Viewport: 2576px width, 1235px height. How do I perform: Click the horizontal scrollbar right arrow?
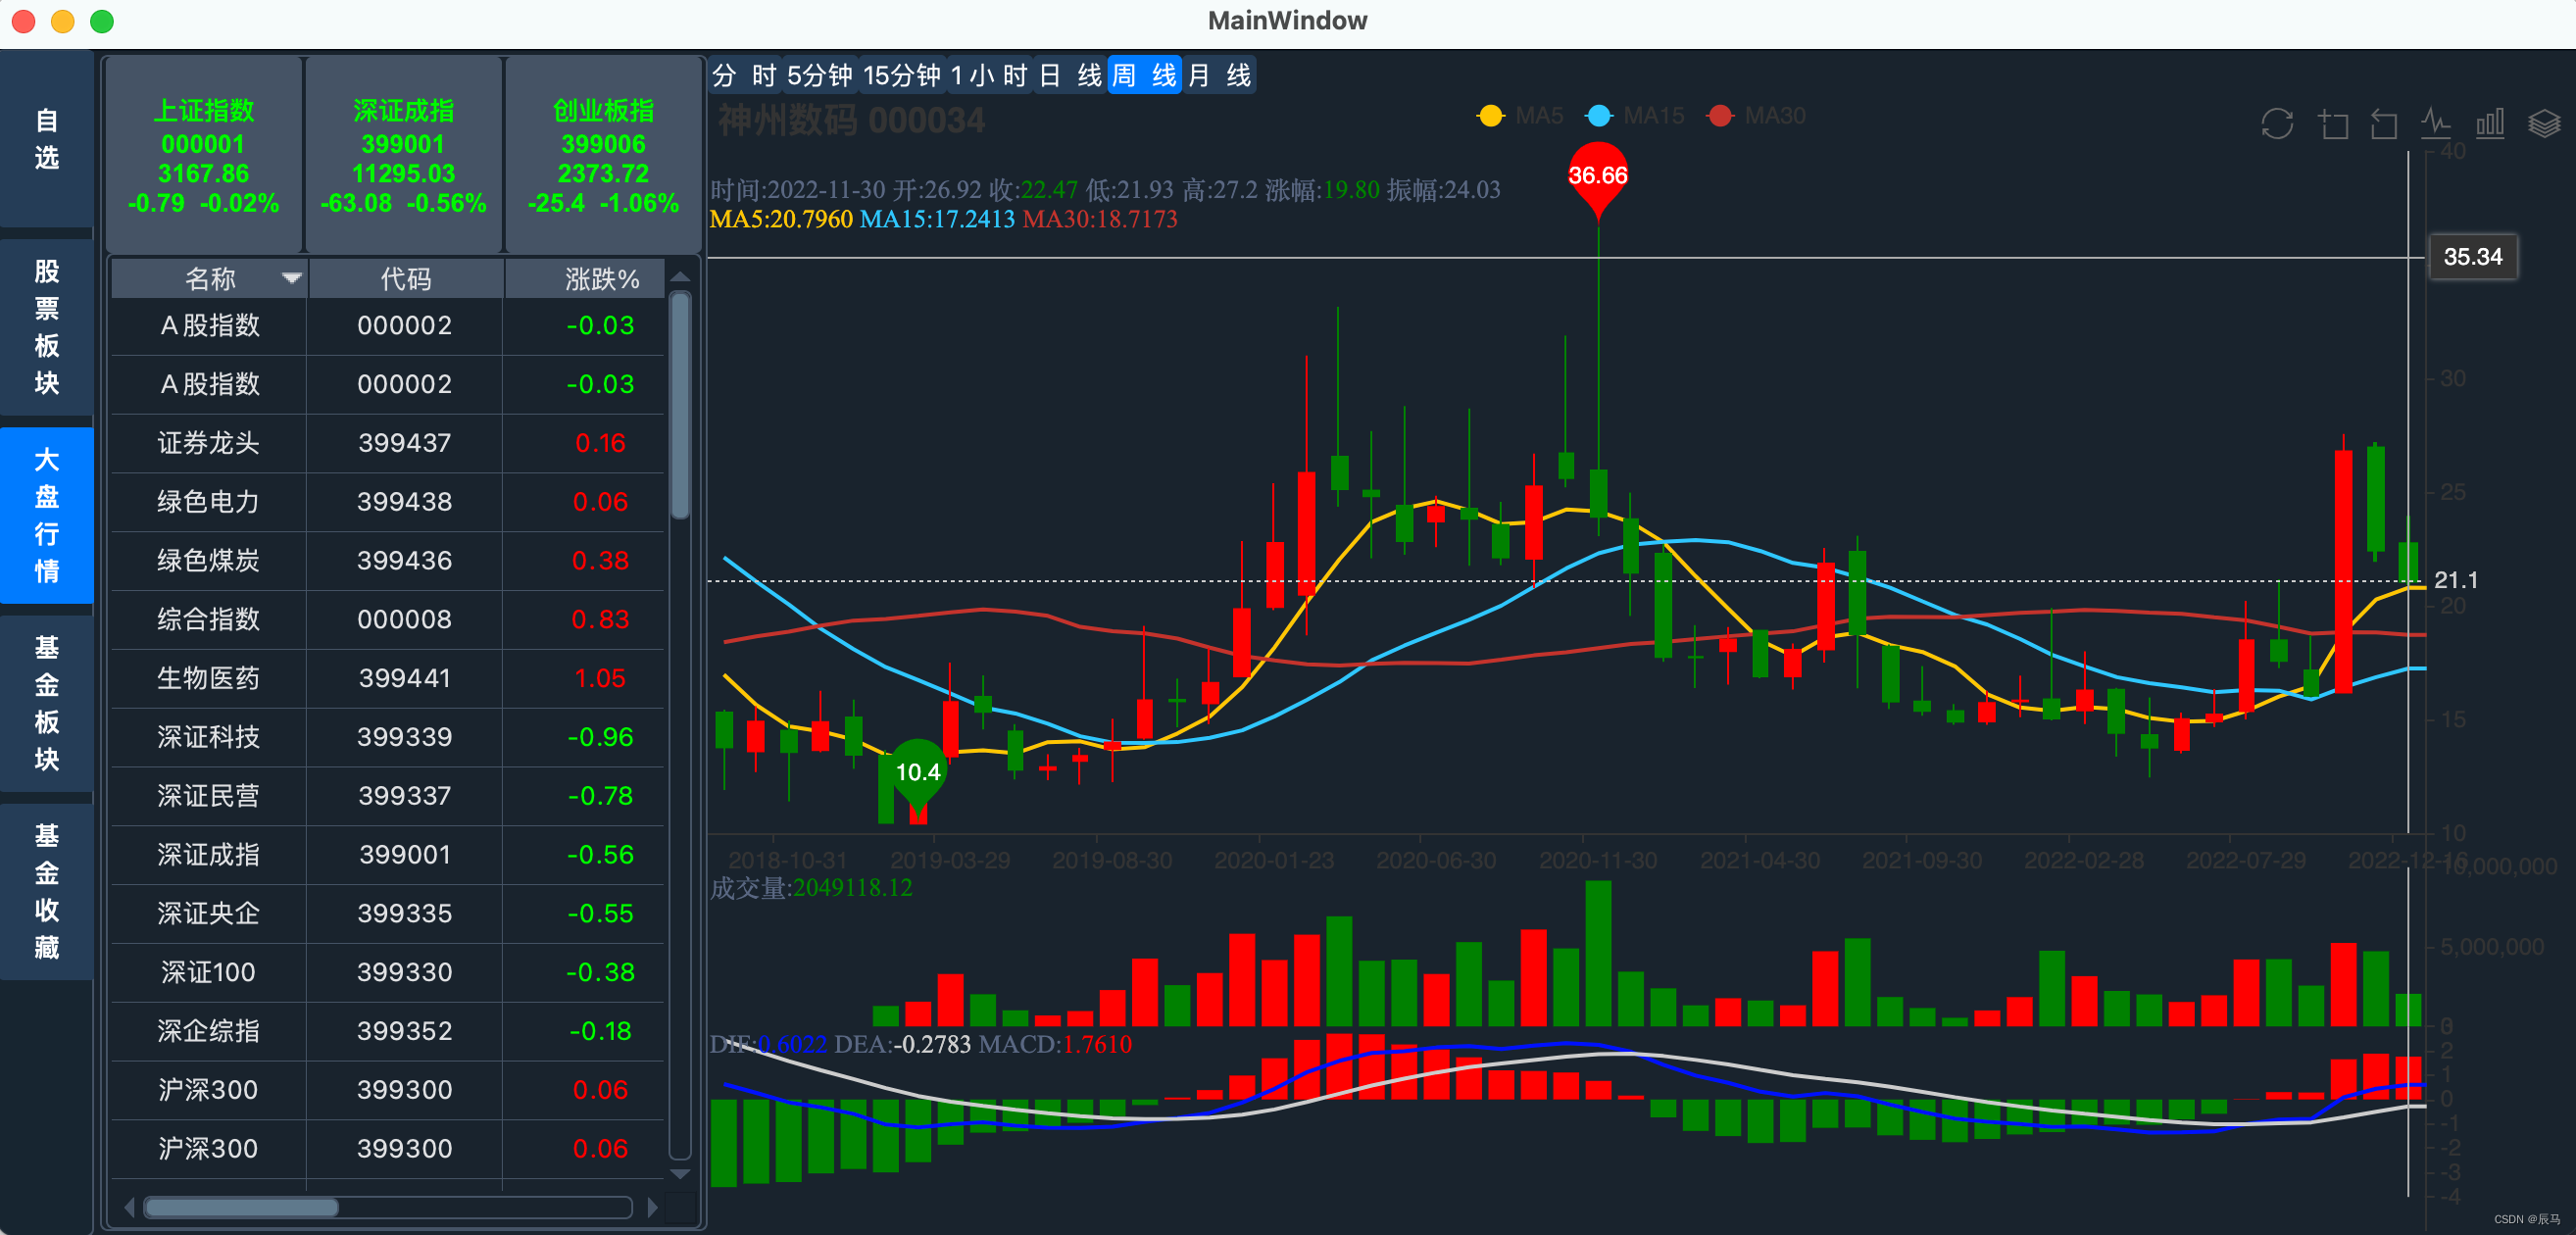click(x=653, y=1208)
